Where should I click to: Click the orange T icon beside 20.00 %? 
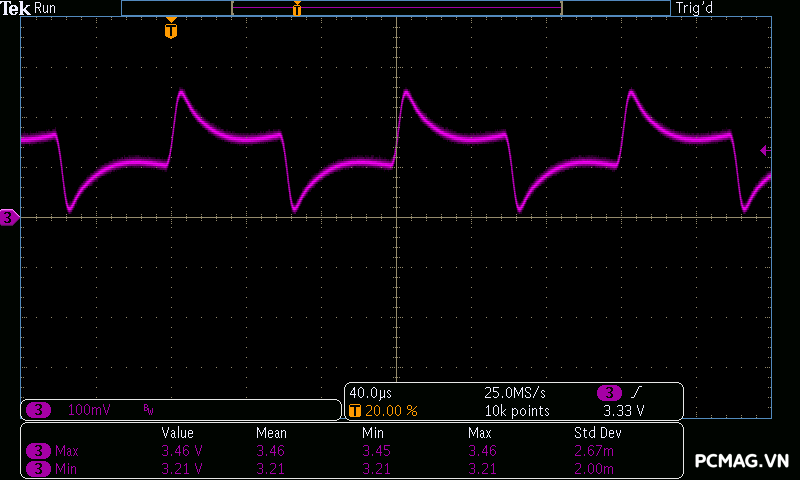coord(355,411)
